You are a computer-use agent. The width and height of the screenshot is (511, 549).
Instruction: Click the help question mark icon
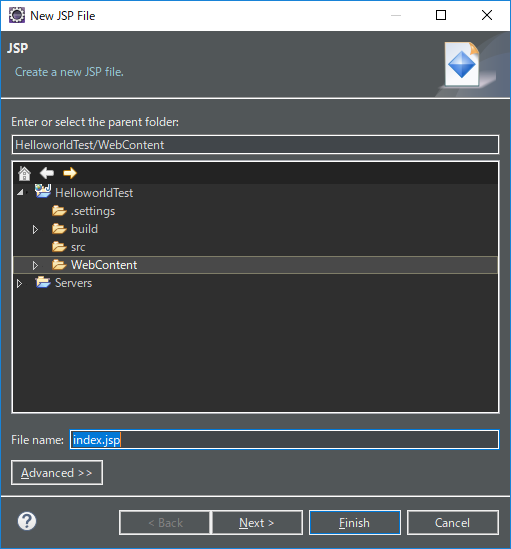[27, 521]
